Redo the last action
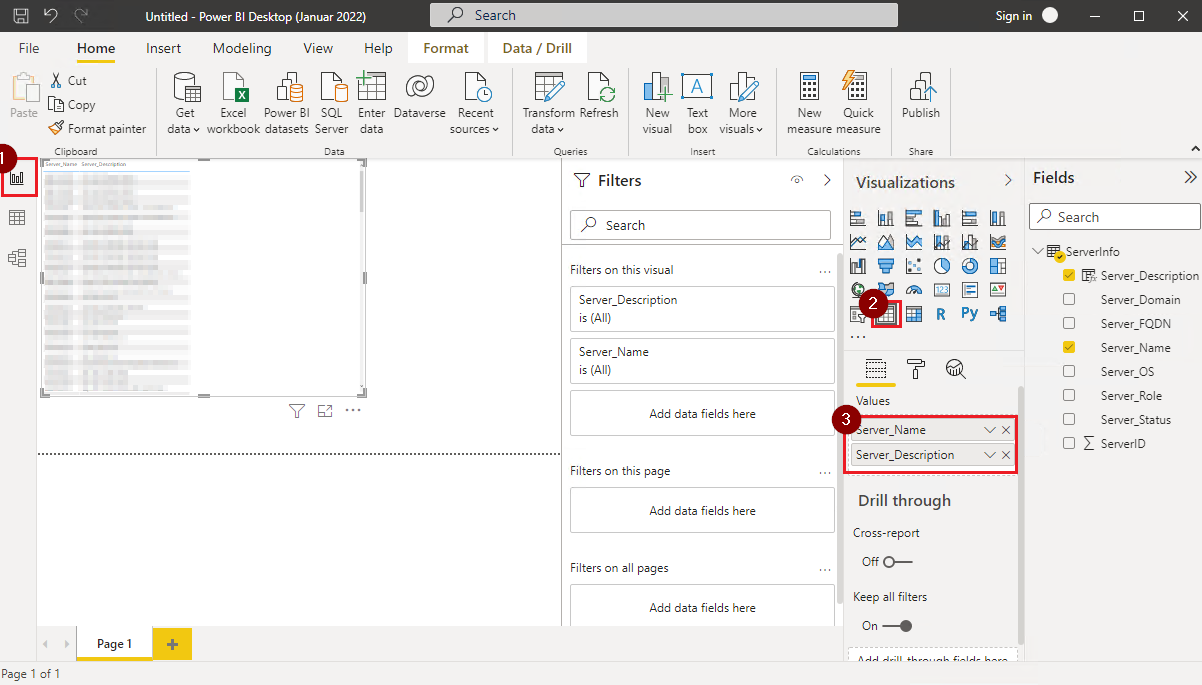The image size is (1202, 685). point(81,16)
